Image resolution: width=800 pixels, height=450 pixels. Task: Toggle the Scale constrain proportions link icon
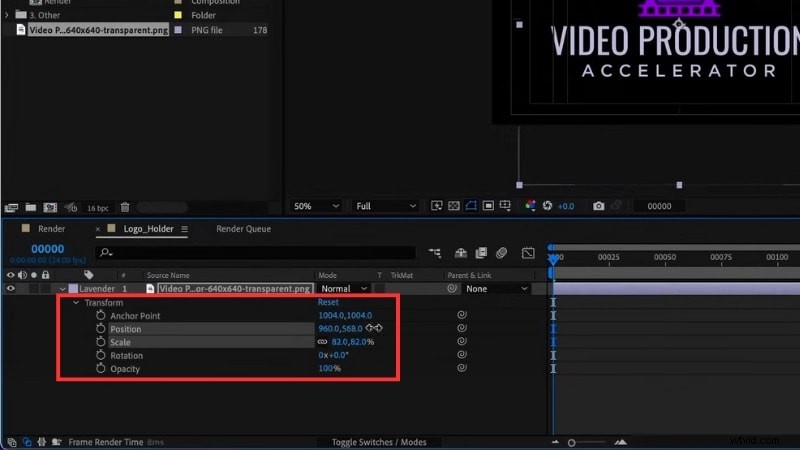click(x=322, y=342)
